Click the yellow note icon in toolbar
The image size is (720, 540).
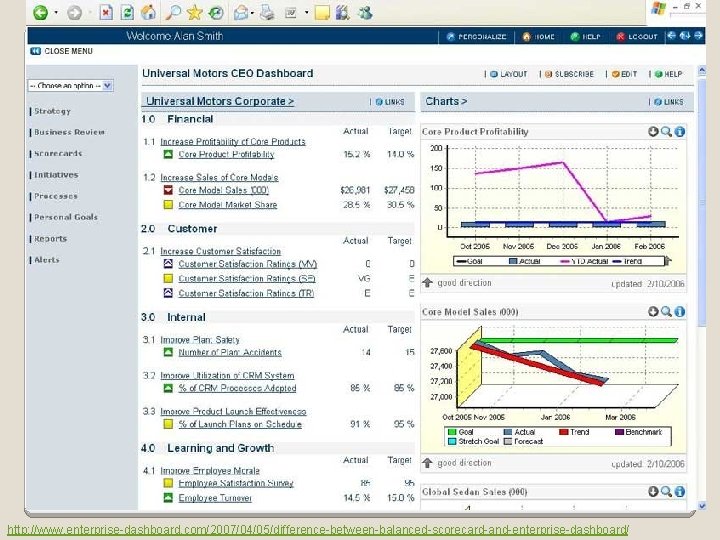(x=322, y=12)
